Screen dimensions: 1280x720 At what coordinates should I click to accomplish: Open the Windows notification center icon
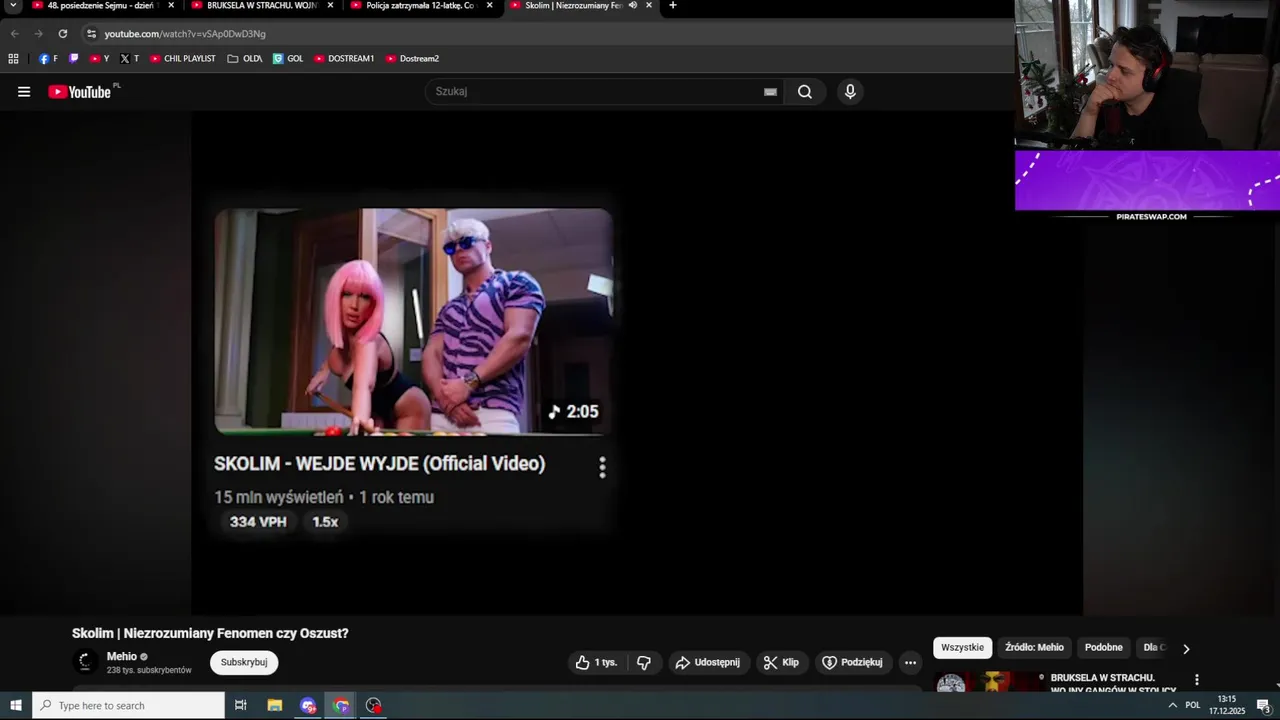(1263, 705)
